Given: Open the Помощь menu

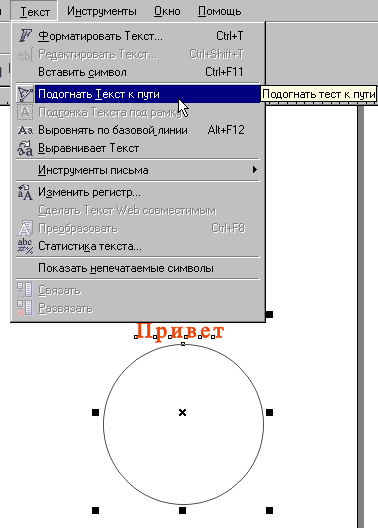Looking at the screenshot, I should (x=219, y=11).
